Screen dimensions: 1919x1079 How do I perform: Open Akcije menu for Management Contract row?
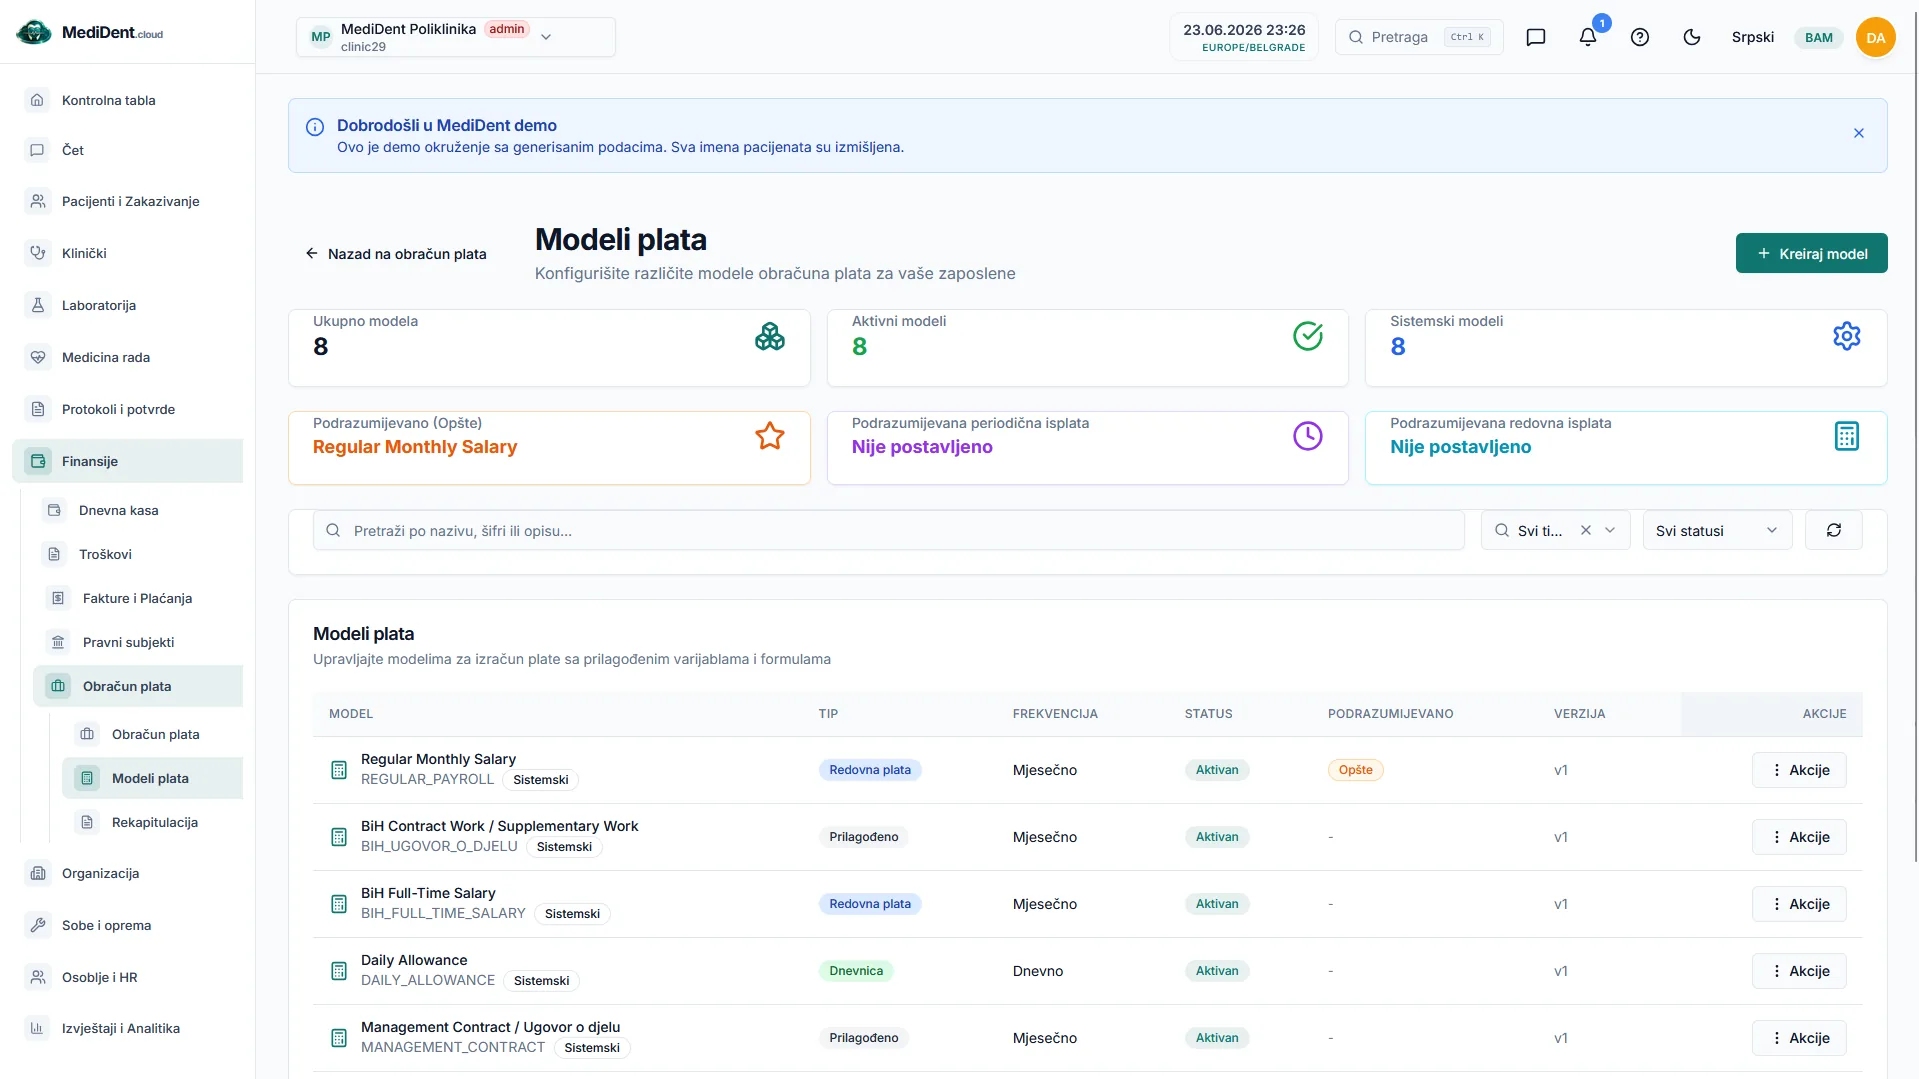coord(1799,1038)
